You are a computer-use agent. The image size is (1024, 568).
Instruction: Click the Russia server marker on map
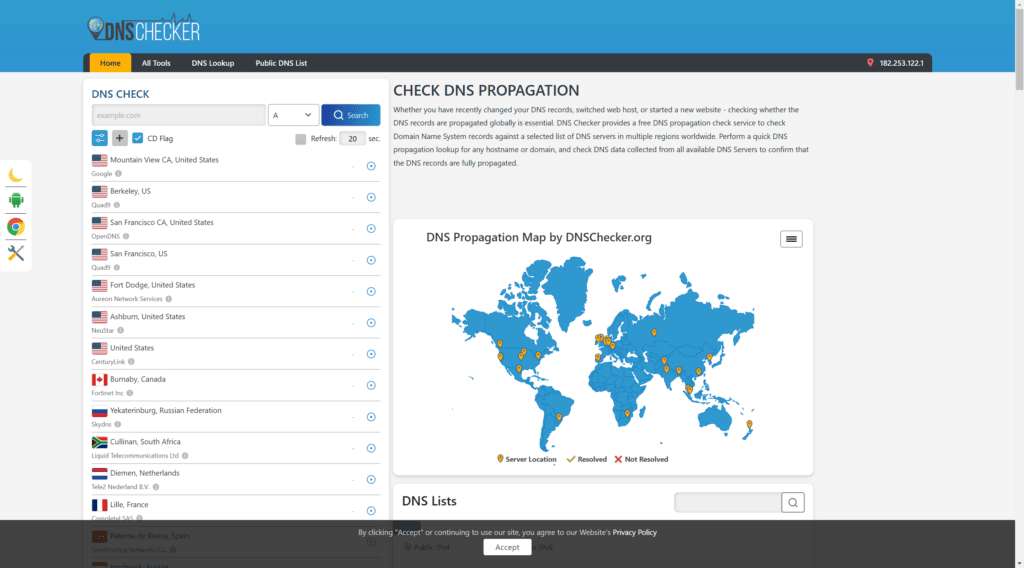click(x=654, y=332)
